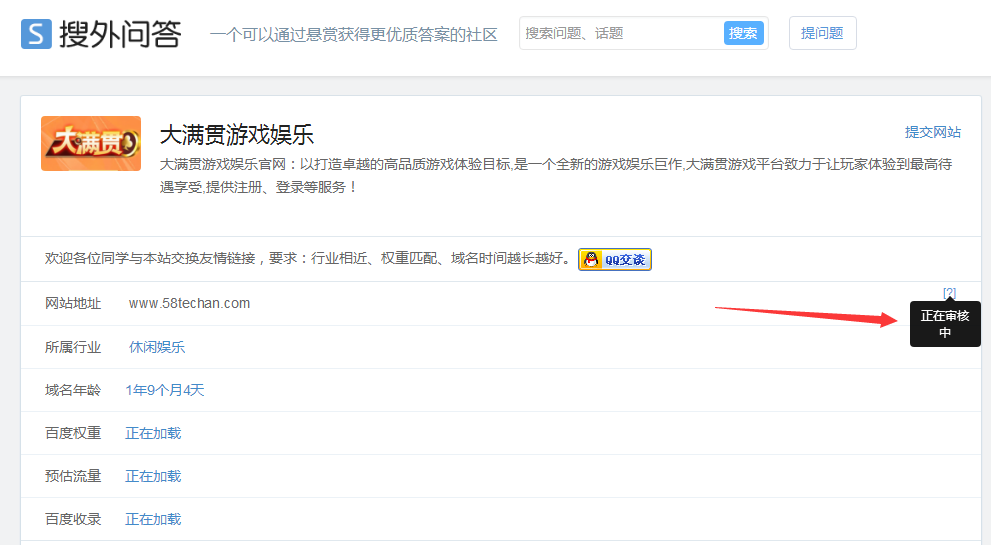
Task: Click the 提问题 button
Action: (822, 33)
